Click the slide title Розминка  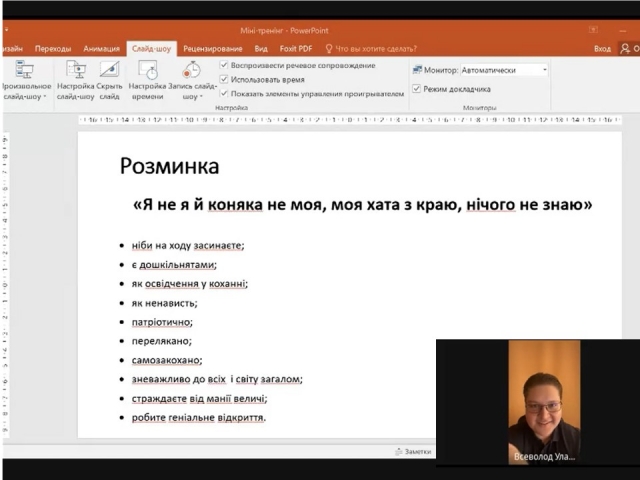[169, 166]
